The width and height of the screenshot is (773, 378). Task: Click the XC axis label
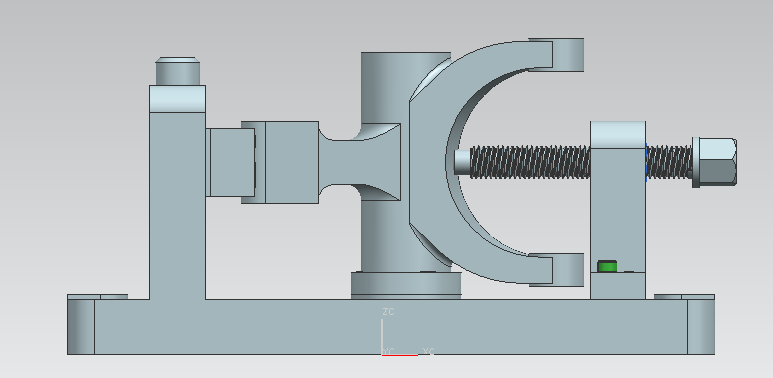pyautogui.click(x=429, y=351)
